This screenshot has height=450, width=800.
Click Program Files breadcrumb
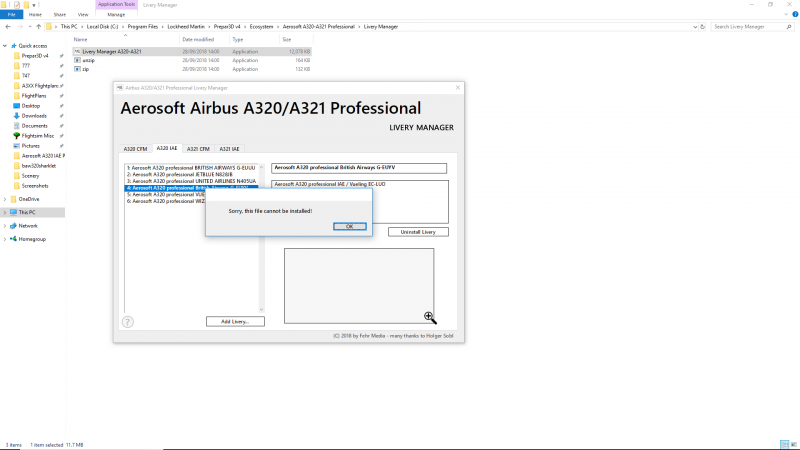pyautogui.click(x=142, y=27)
